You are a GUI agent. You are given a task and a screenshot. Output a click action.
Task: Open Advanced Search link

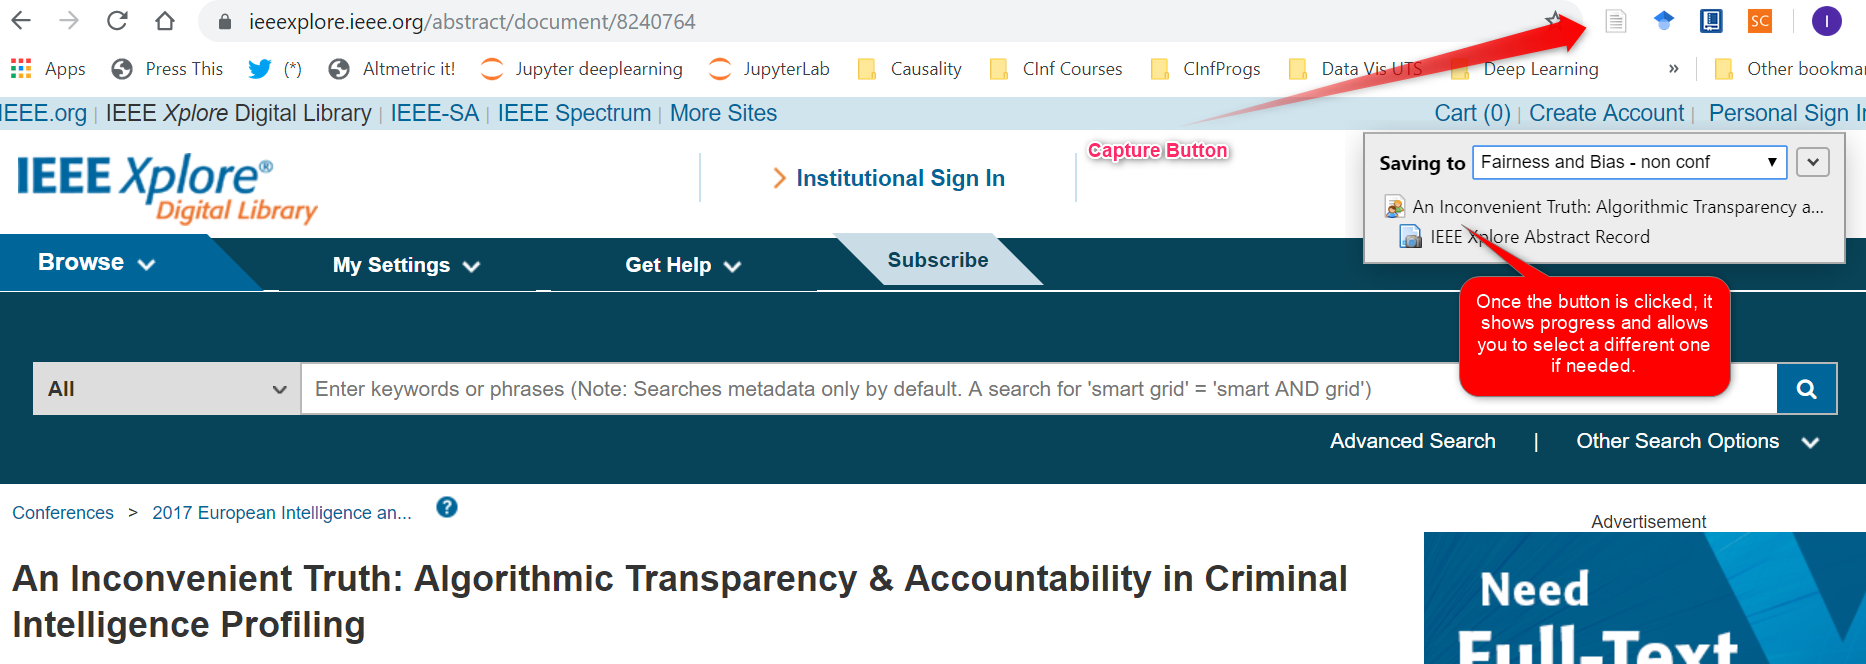click(x=1412, y=441)
